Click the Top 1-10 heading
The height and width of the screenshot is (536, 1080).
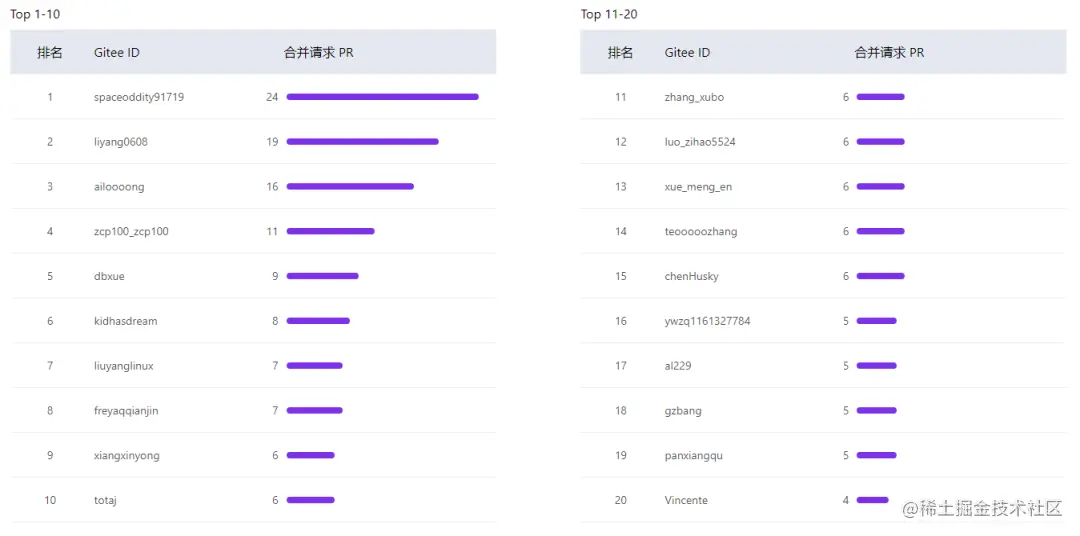(x=35, y=14)
